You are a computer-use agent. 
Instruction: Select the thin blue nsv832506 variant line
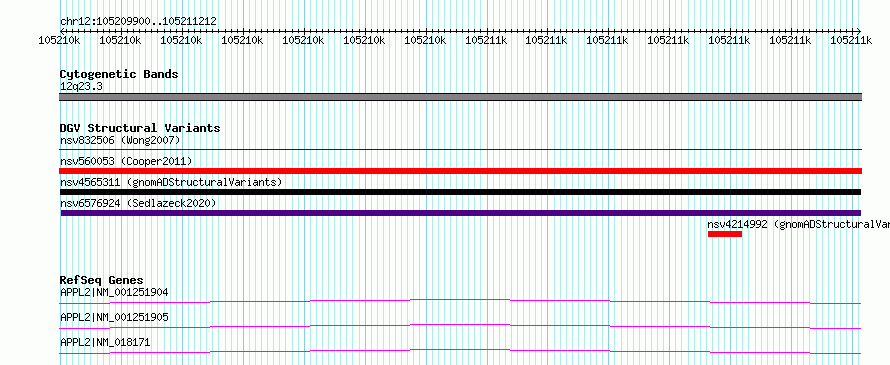pyautogui.click(x=460, y=150)
